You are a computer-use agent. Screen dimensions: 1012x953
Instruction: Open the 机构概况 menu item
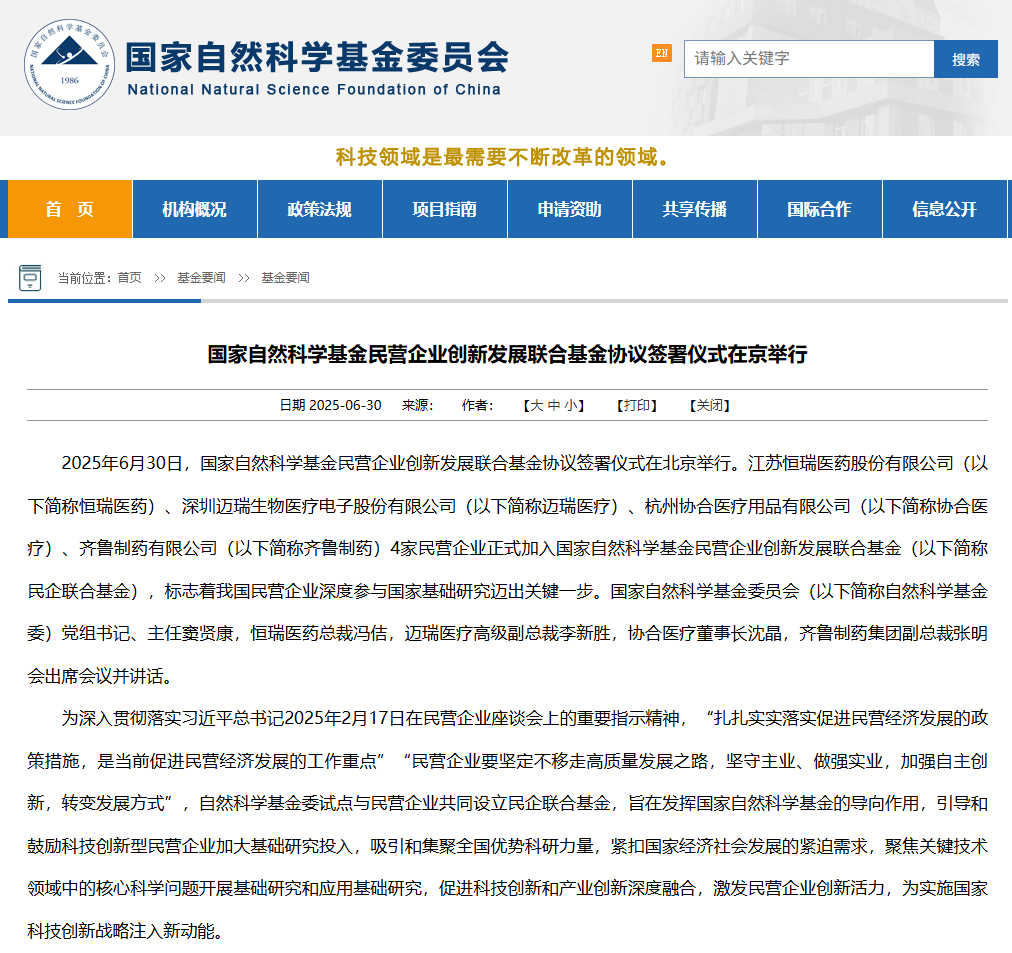pos(194,209)
